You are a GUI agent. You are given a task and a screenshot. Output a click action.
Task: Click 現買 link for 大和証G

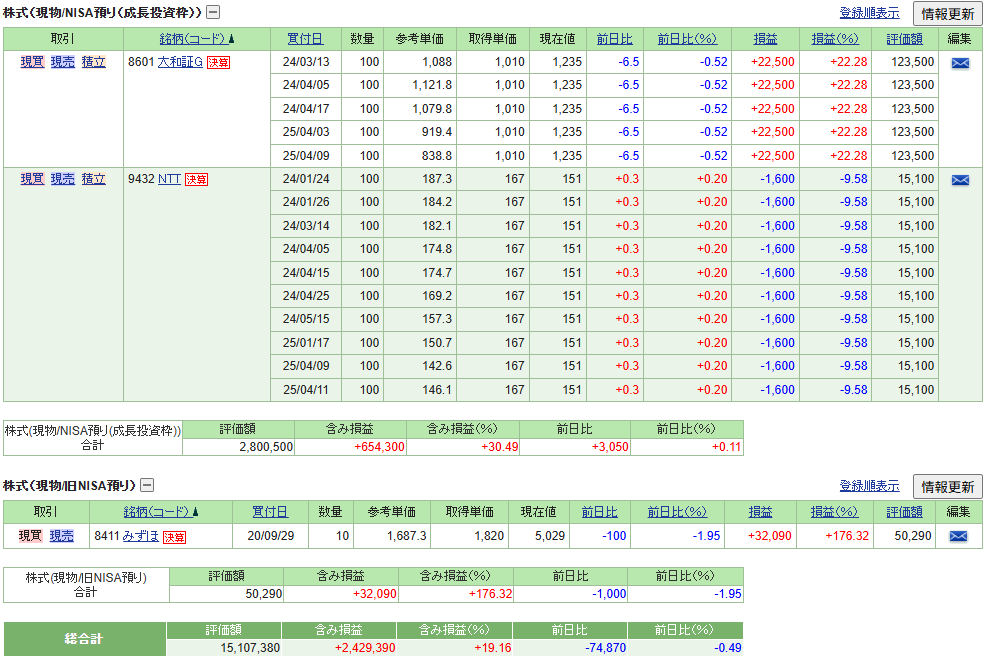click(32, 62)
